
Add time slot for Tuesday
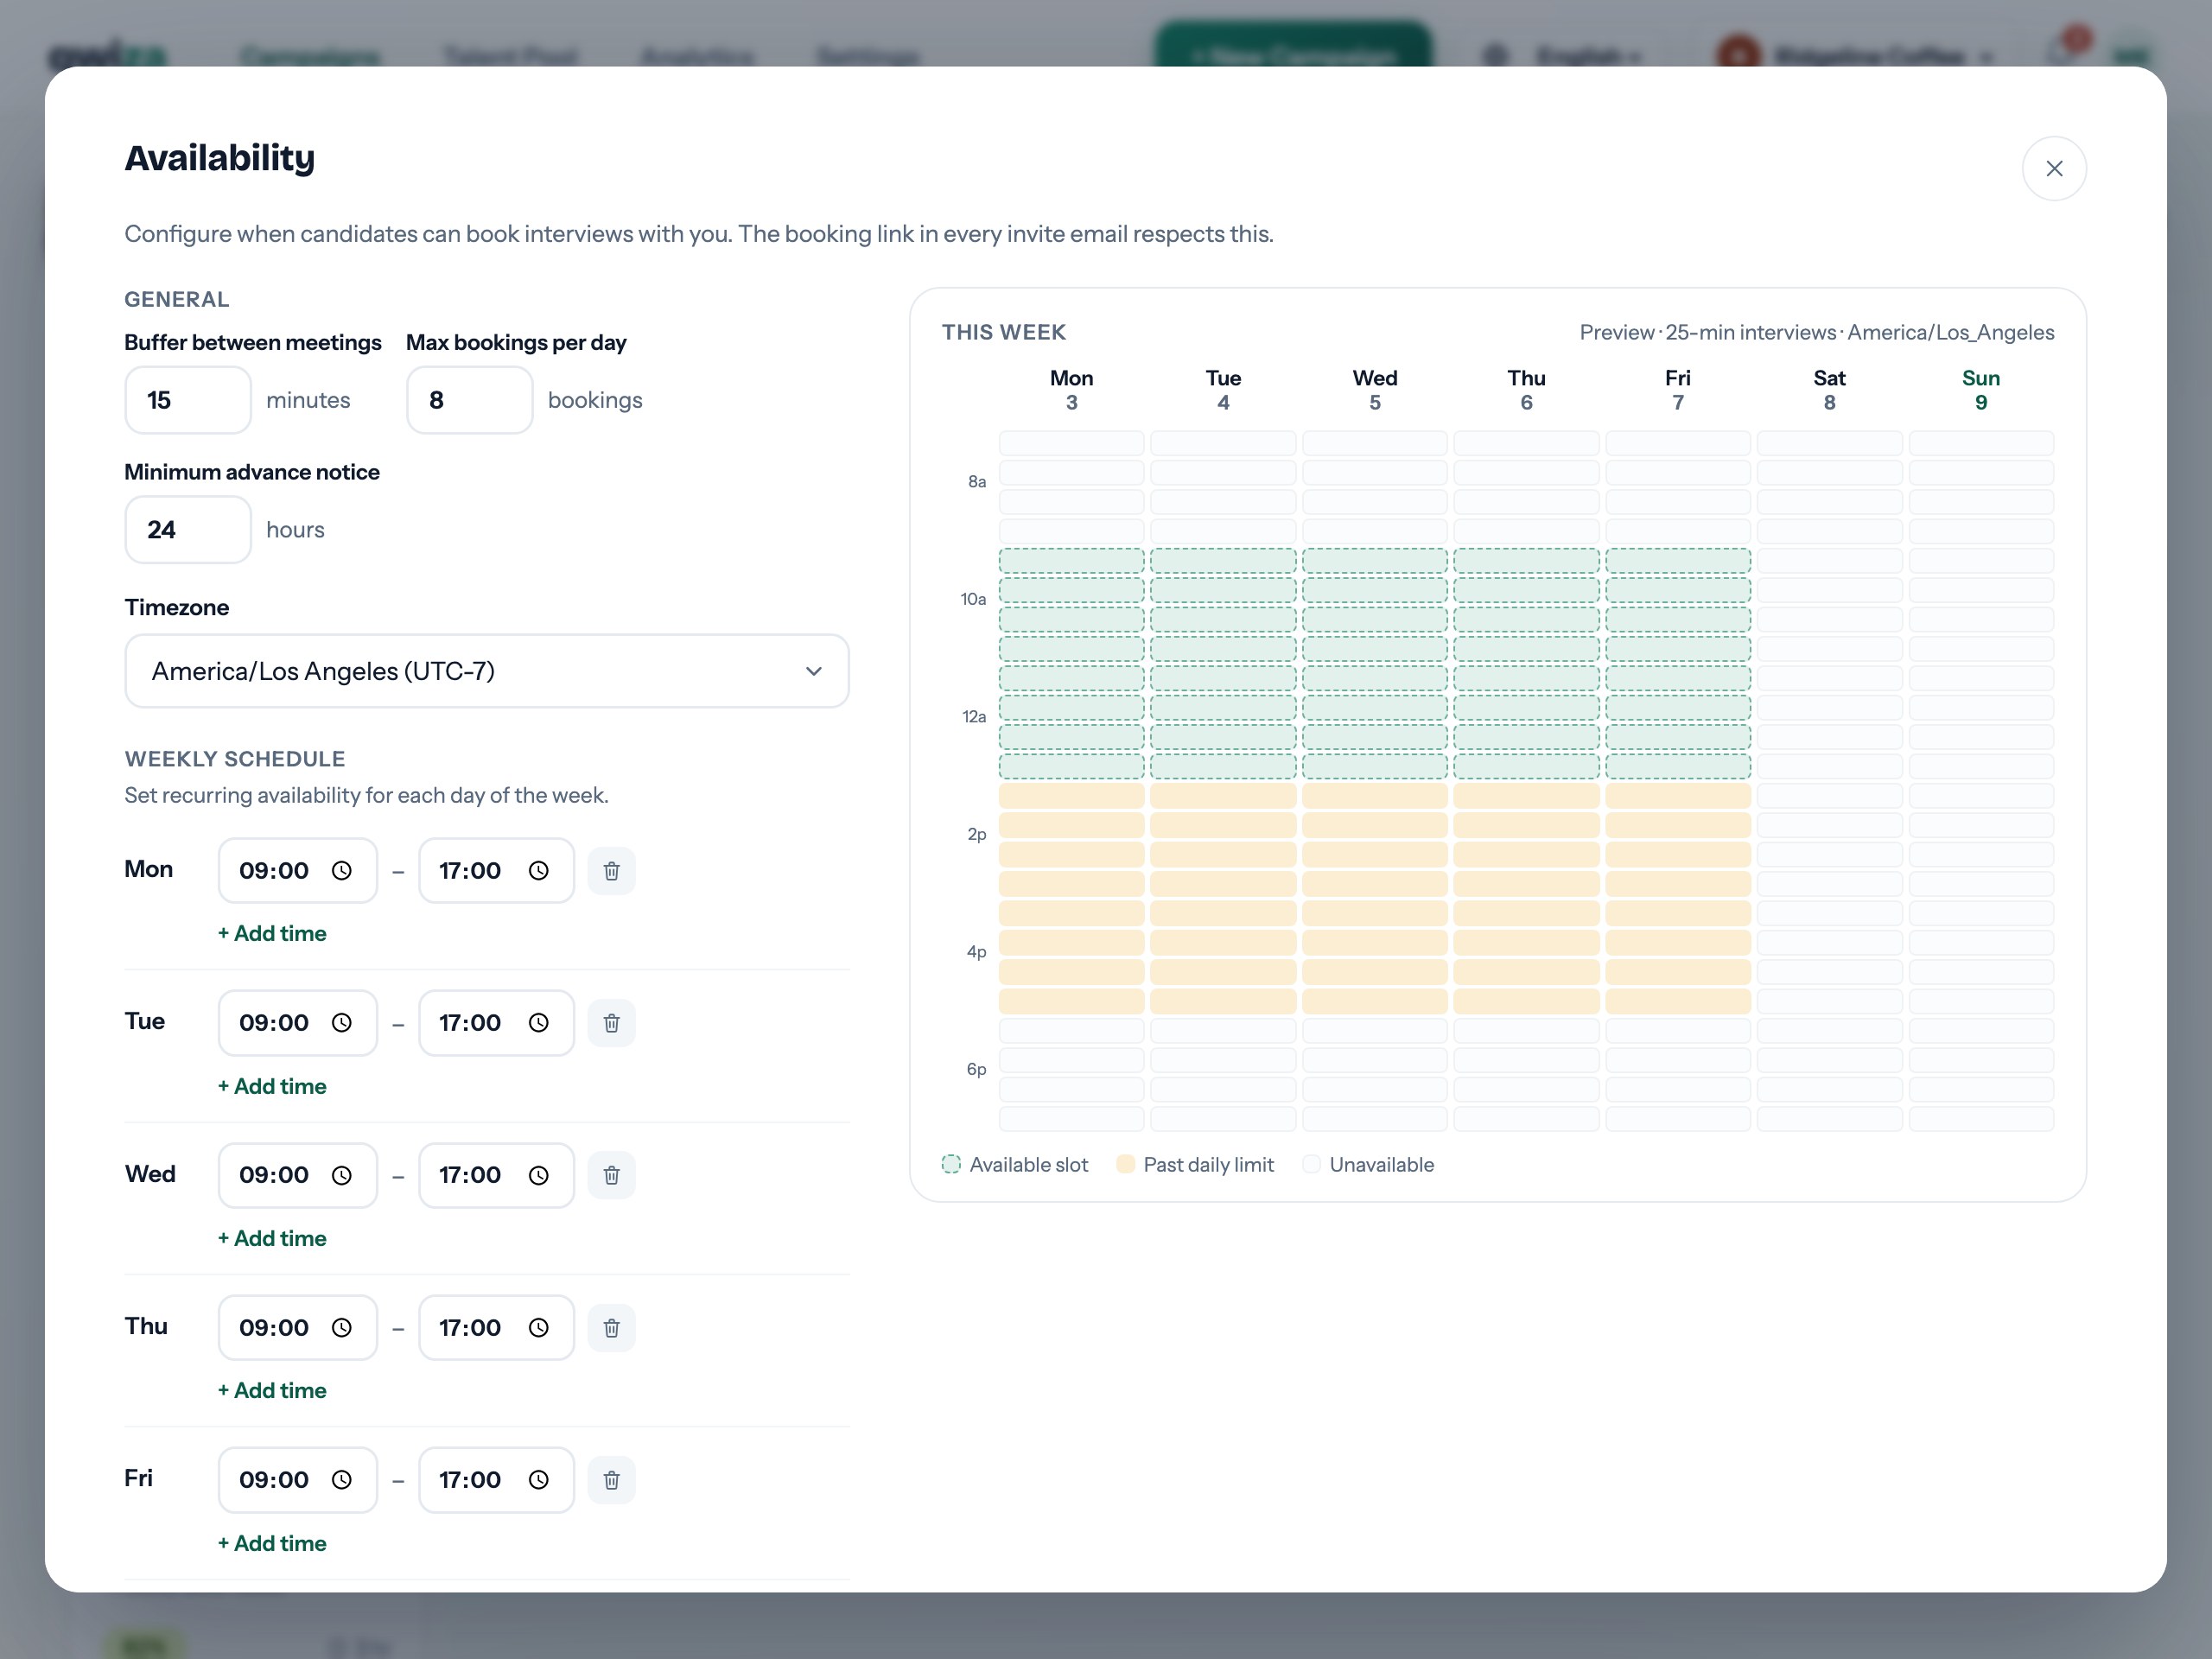click(272, 1086)
